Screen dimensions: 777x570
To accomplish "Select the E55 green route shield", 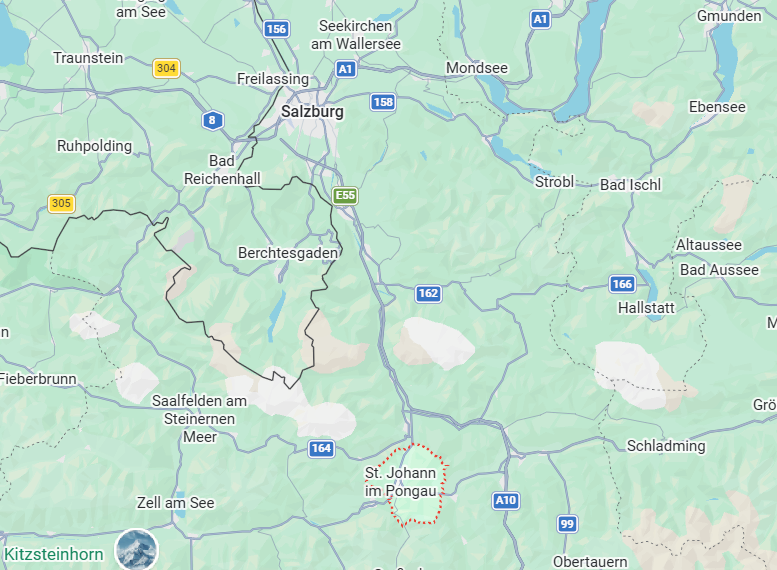I will 345,195.
